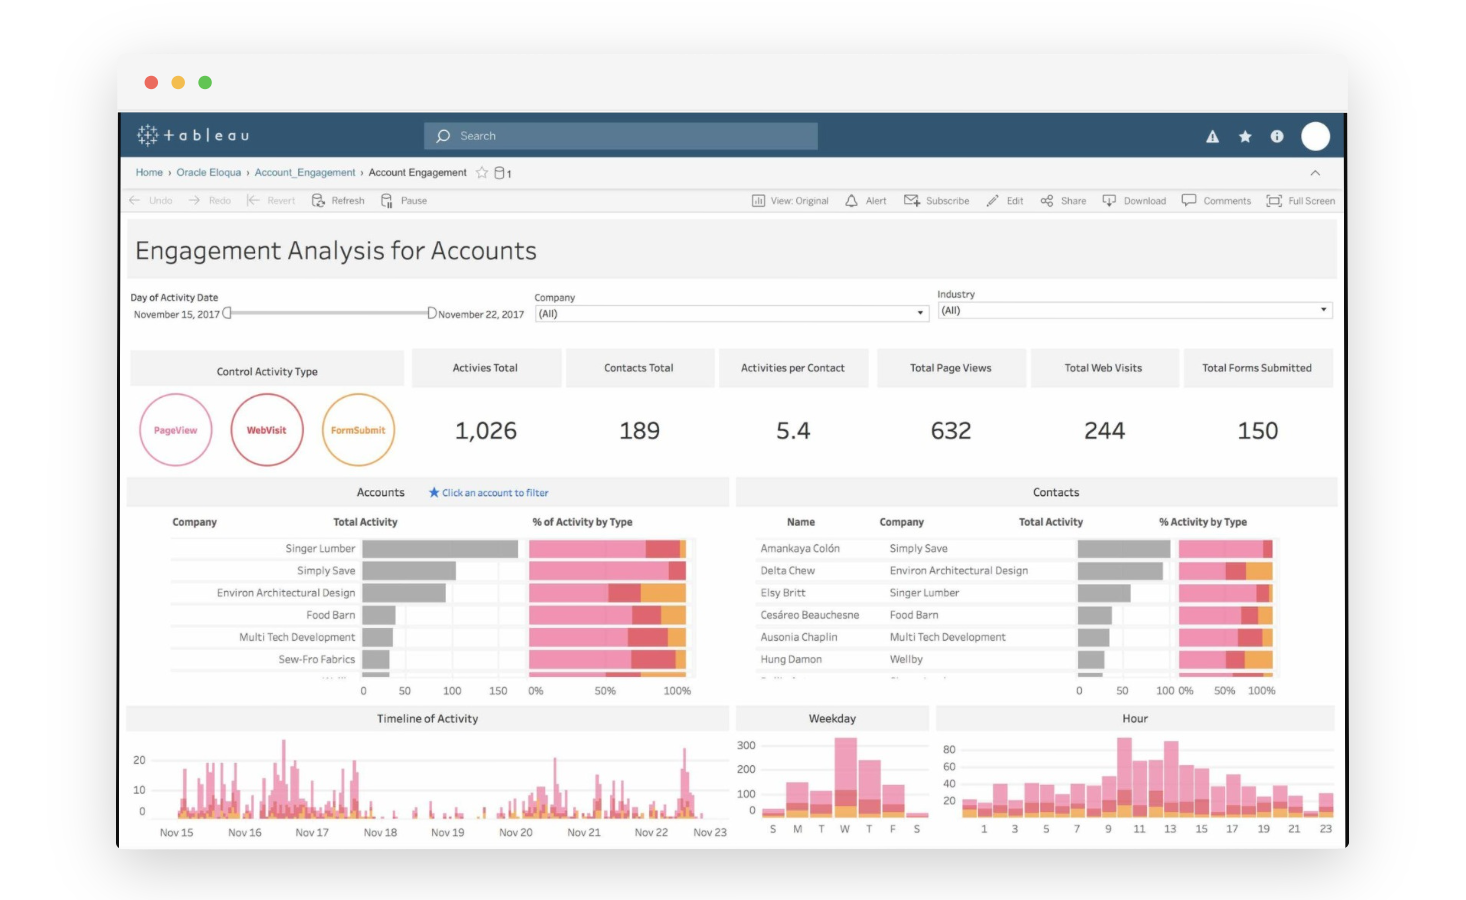Refresh the dashboard data
Screen dimensions: 1466x900
[x=338, y=201]
